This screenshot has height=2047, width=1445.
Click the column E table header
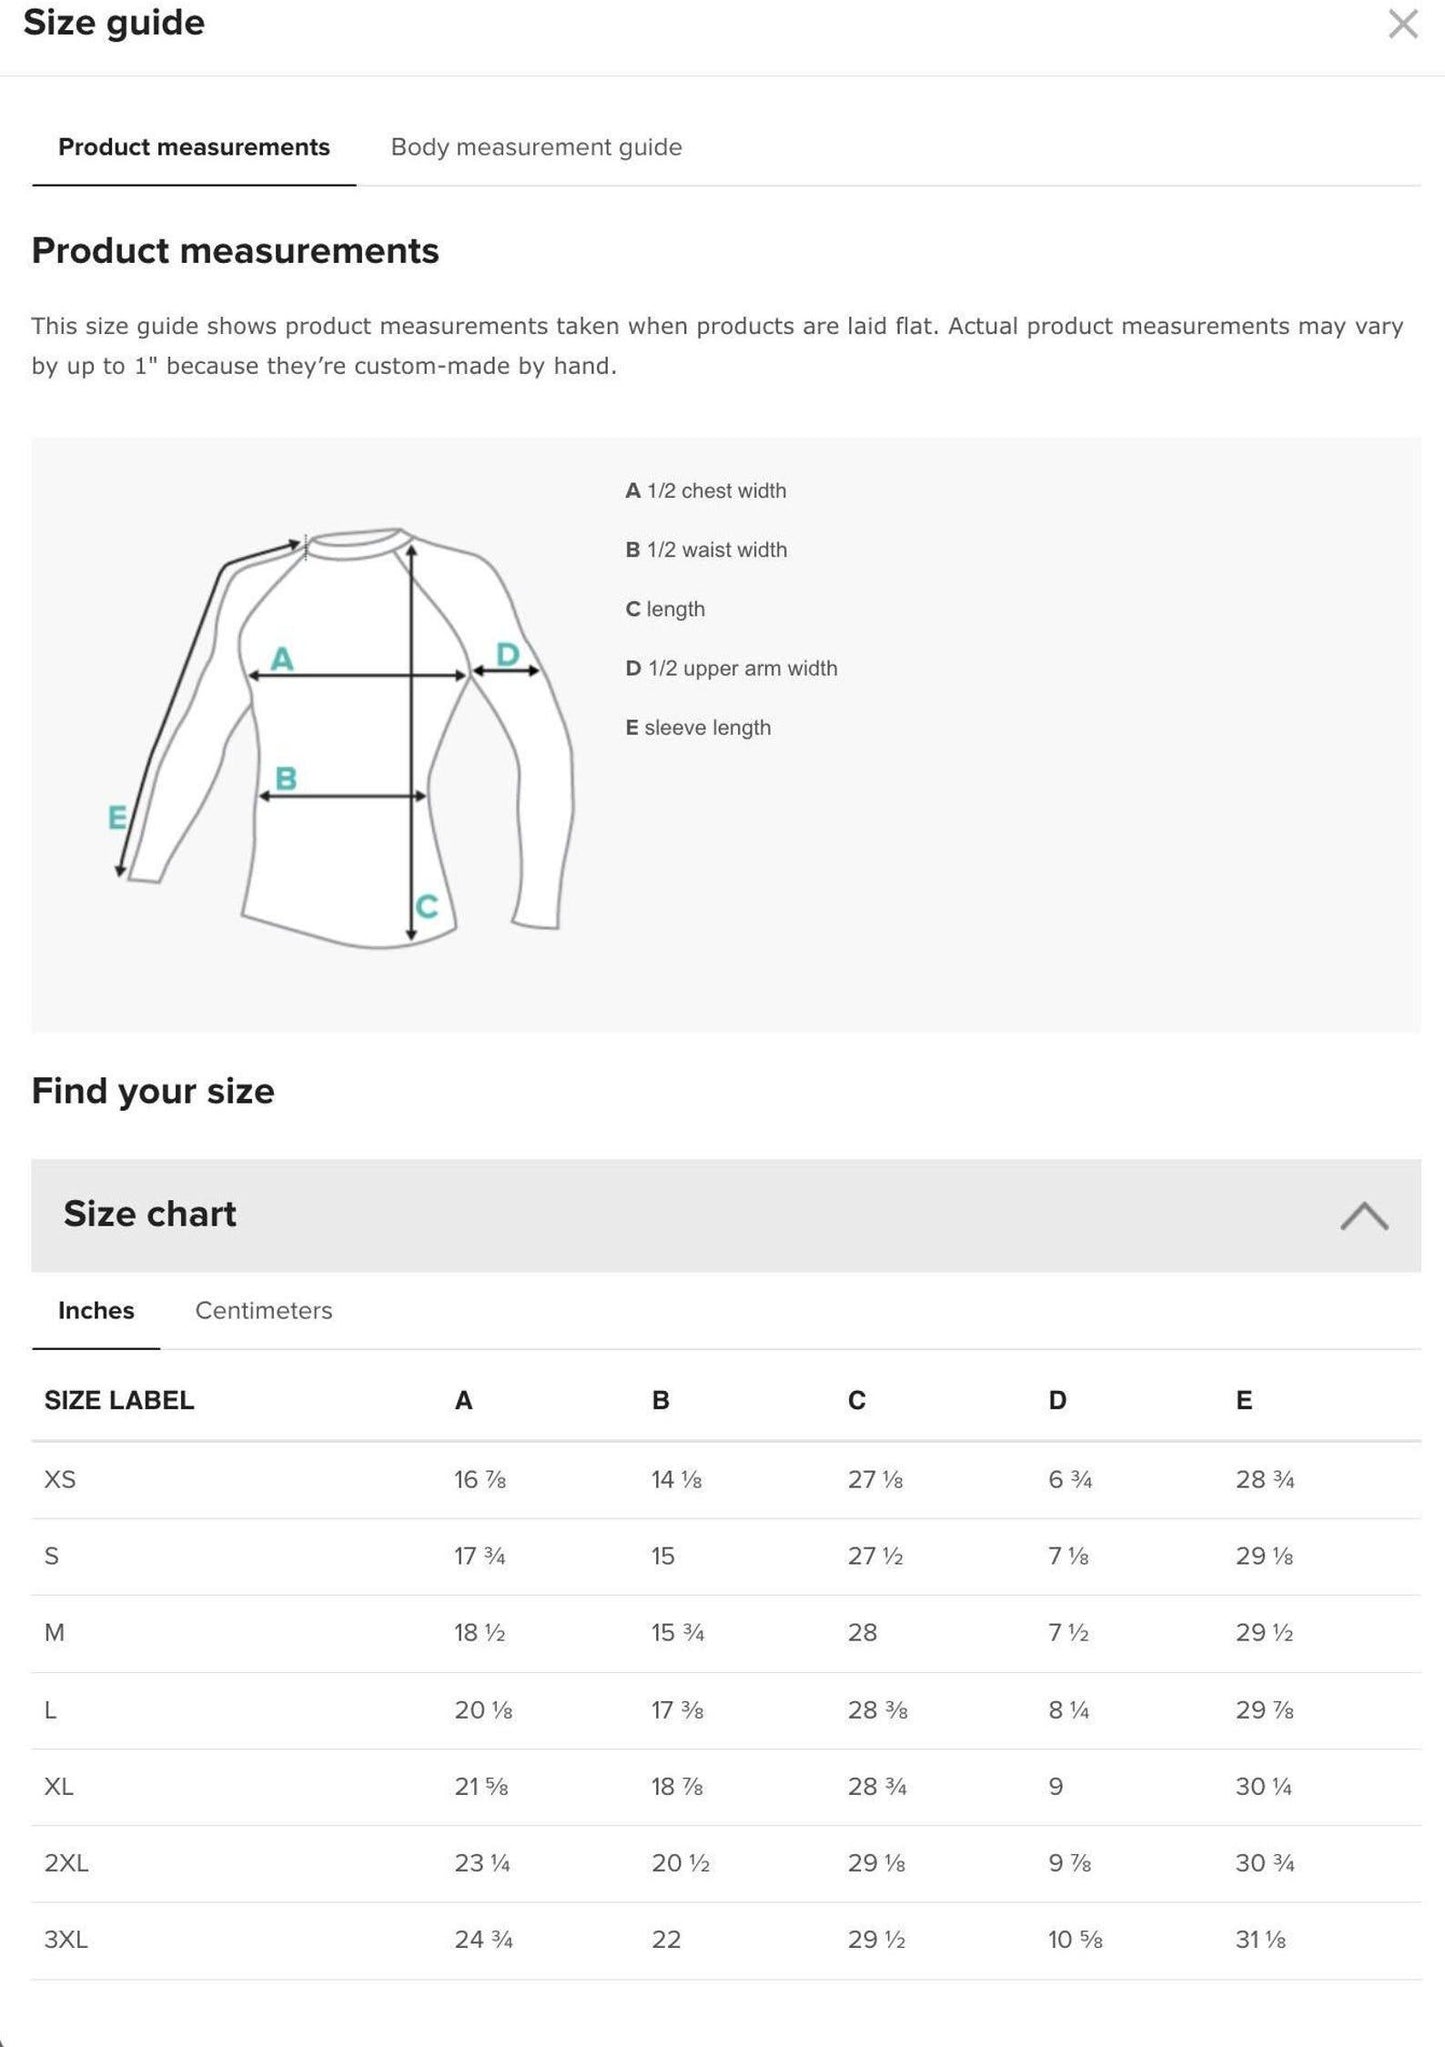coord(1243,1400)
